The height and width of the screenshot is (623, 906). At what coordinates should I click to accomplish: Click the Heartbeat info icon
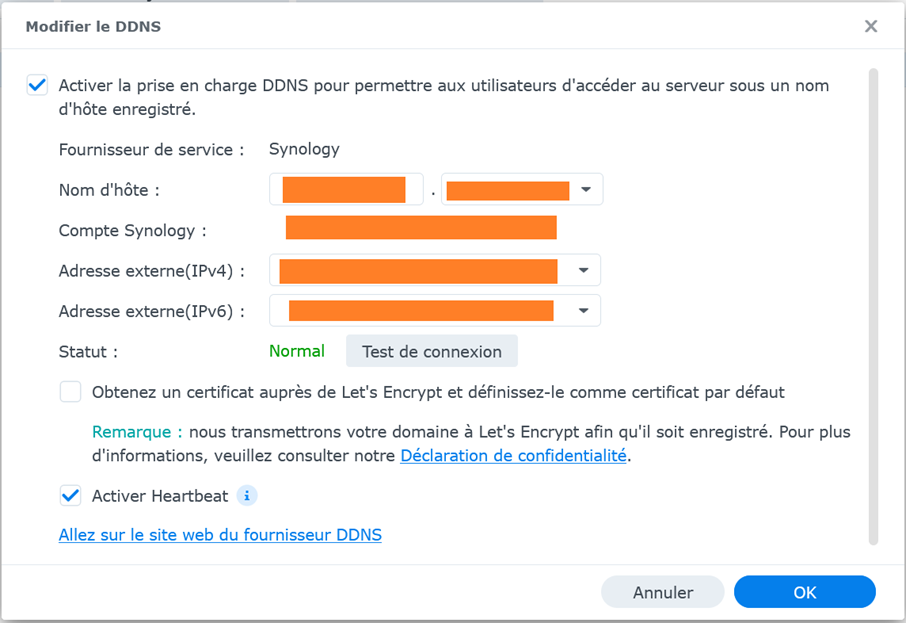(x=247, y=496)
